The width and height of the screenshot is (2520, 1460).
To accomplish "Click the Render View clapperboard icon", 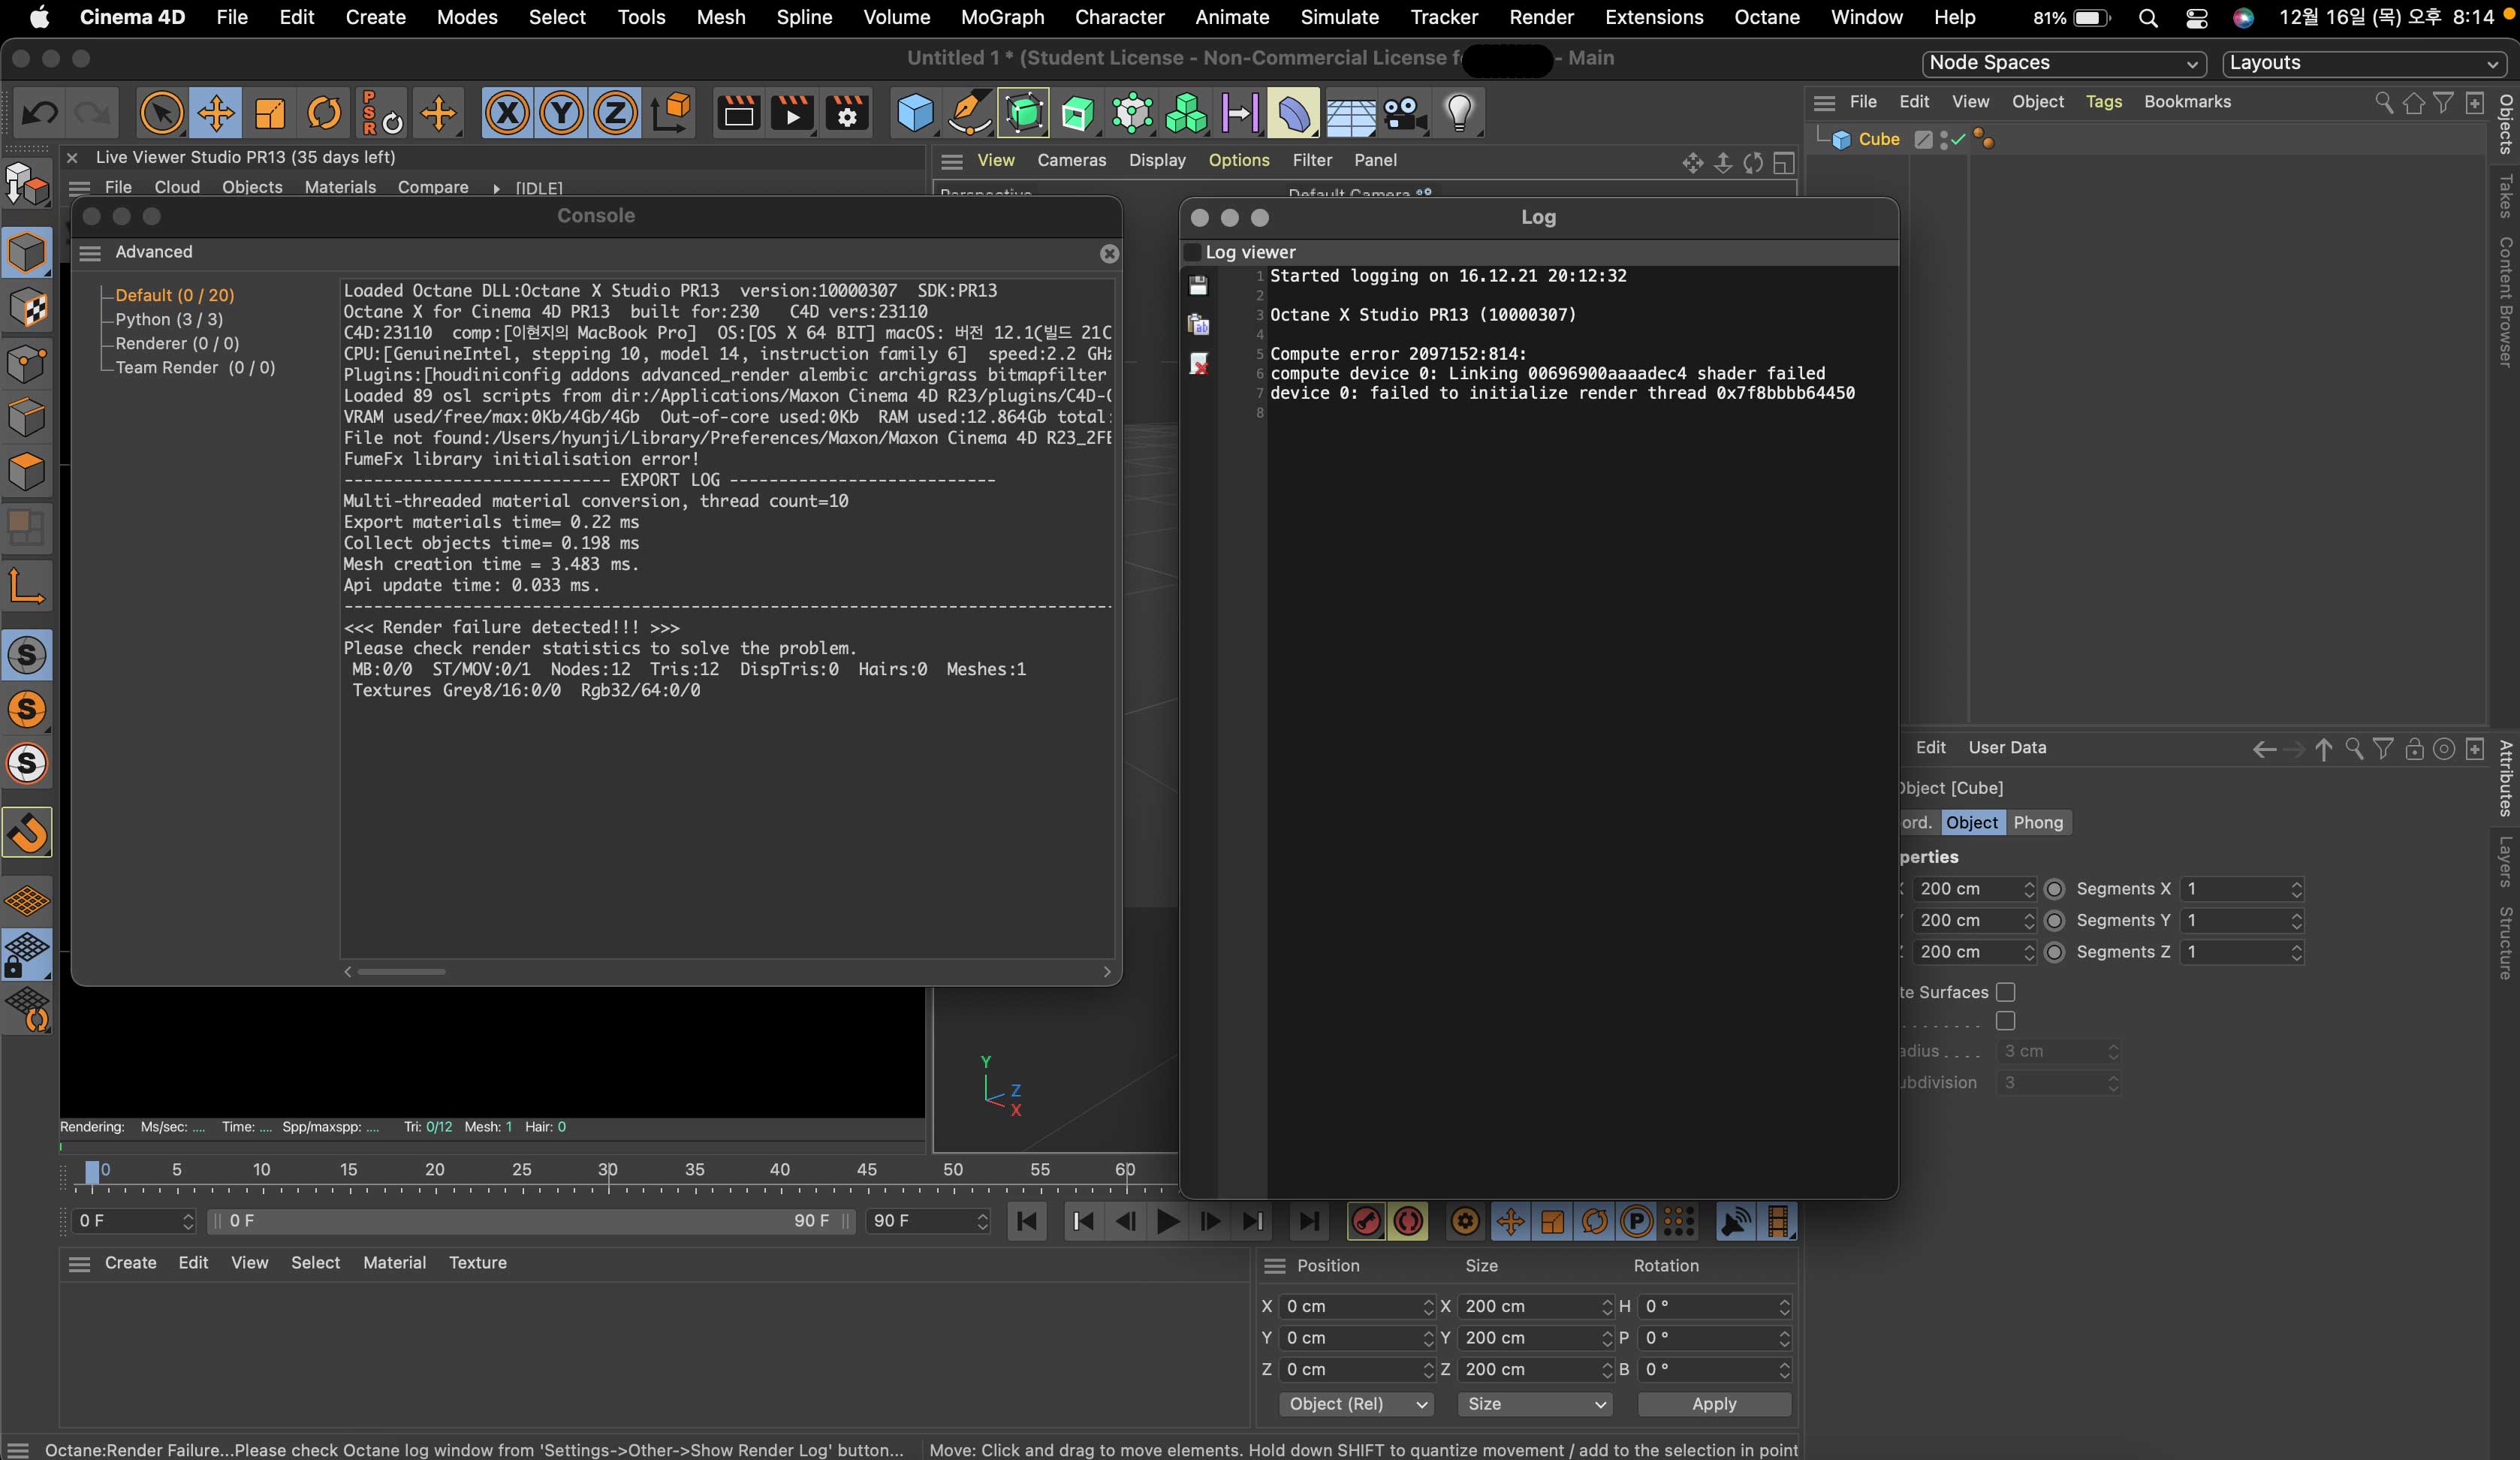I will pos(739,112).
